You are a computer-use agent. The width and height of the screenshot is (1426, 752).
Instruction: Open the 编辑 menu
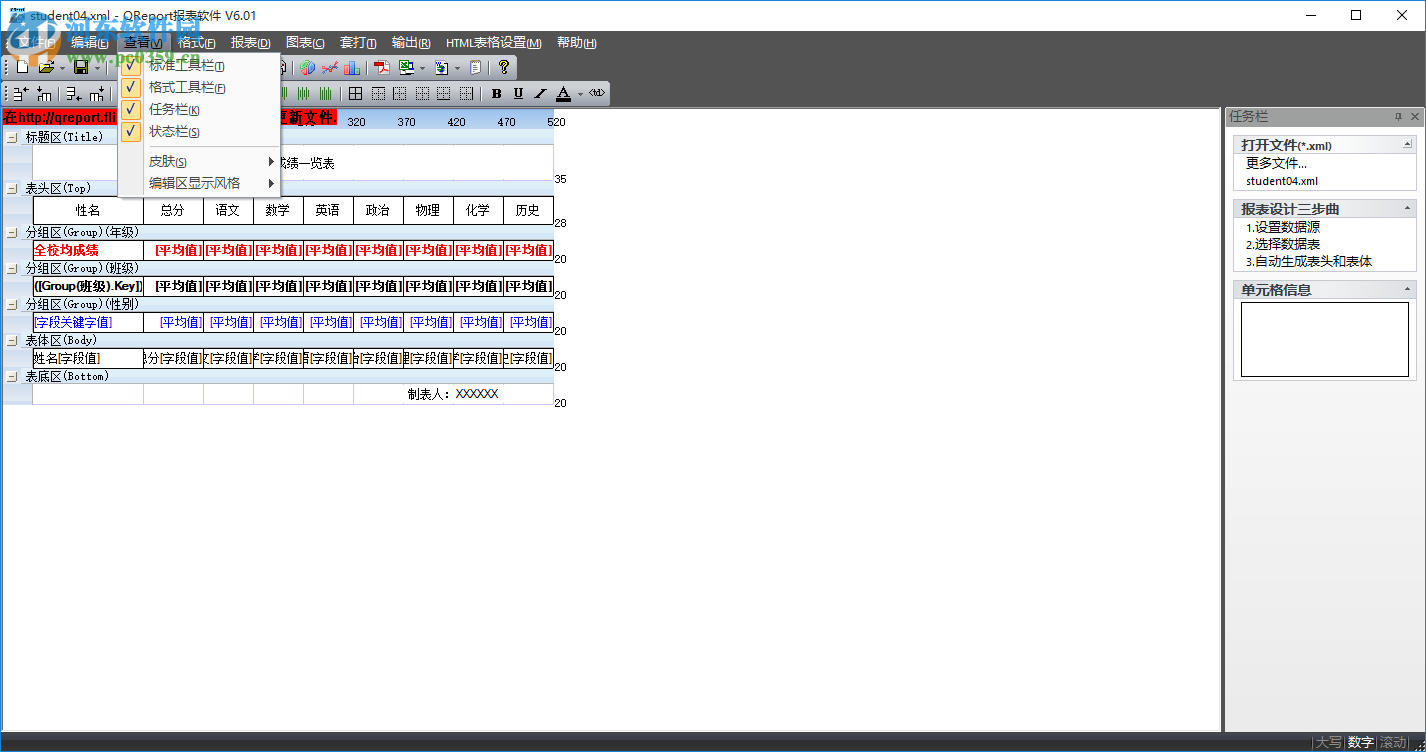(89, 43)
